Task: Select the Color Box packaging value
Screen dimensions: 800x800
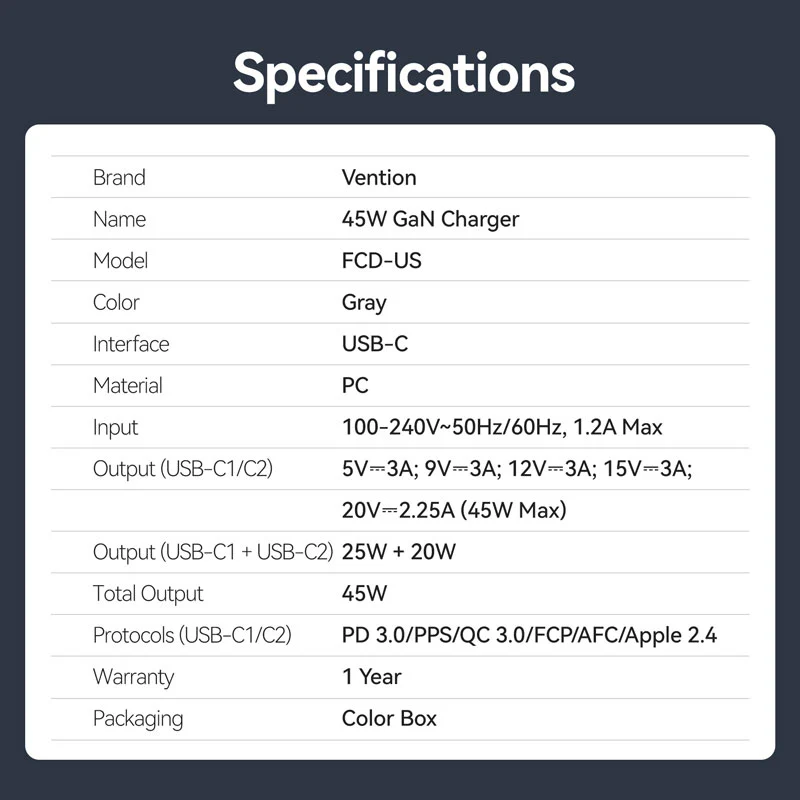Action: [389, 718]
